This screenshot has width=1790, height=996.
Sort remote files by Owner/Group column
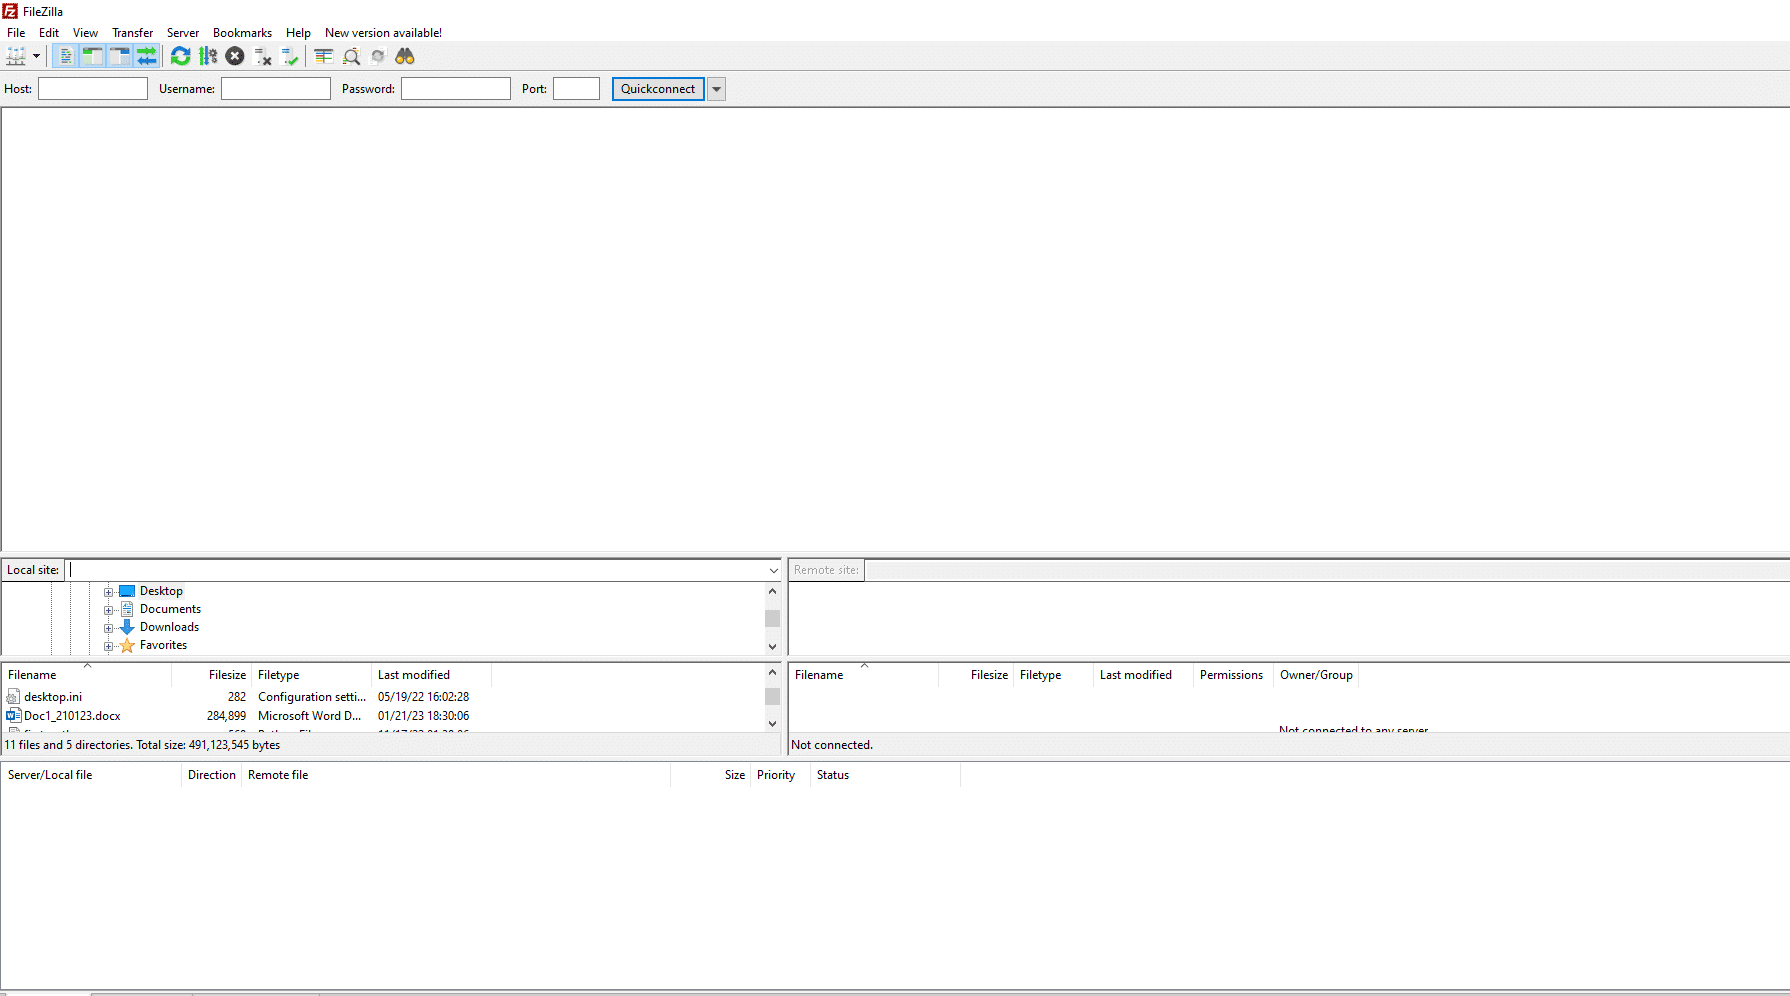pos(1316,675)
